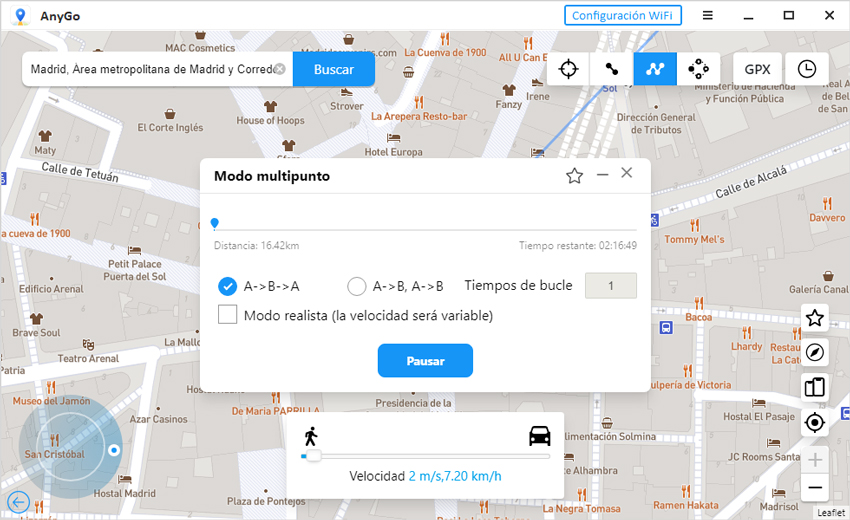Screen dimensions: 850x520
Task: Open favorites star on right sidebar
Action: [815, 318]
